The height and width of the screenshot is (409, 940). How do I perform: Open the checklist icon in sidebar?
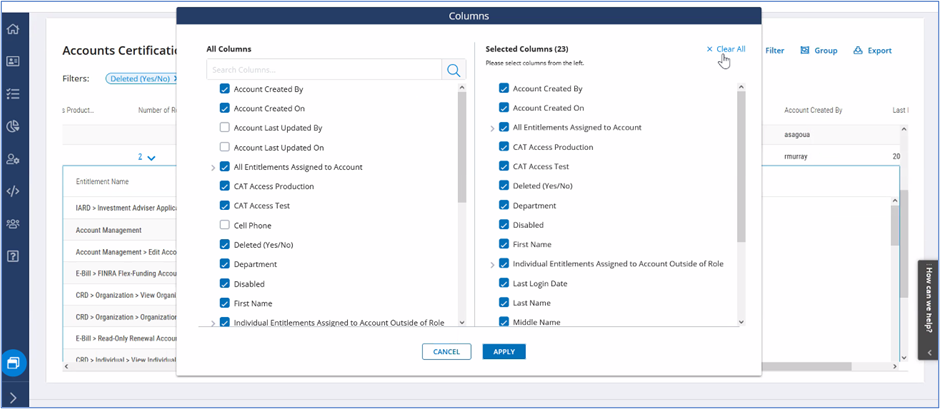point(13,94)
